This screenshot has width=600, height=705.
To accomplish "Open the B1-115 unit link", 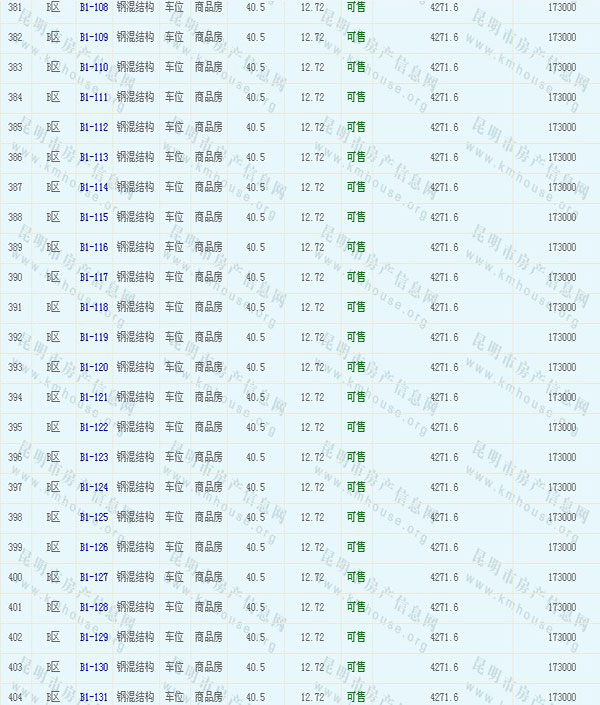I will (94, 217).
